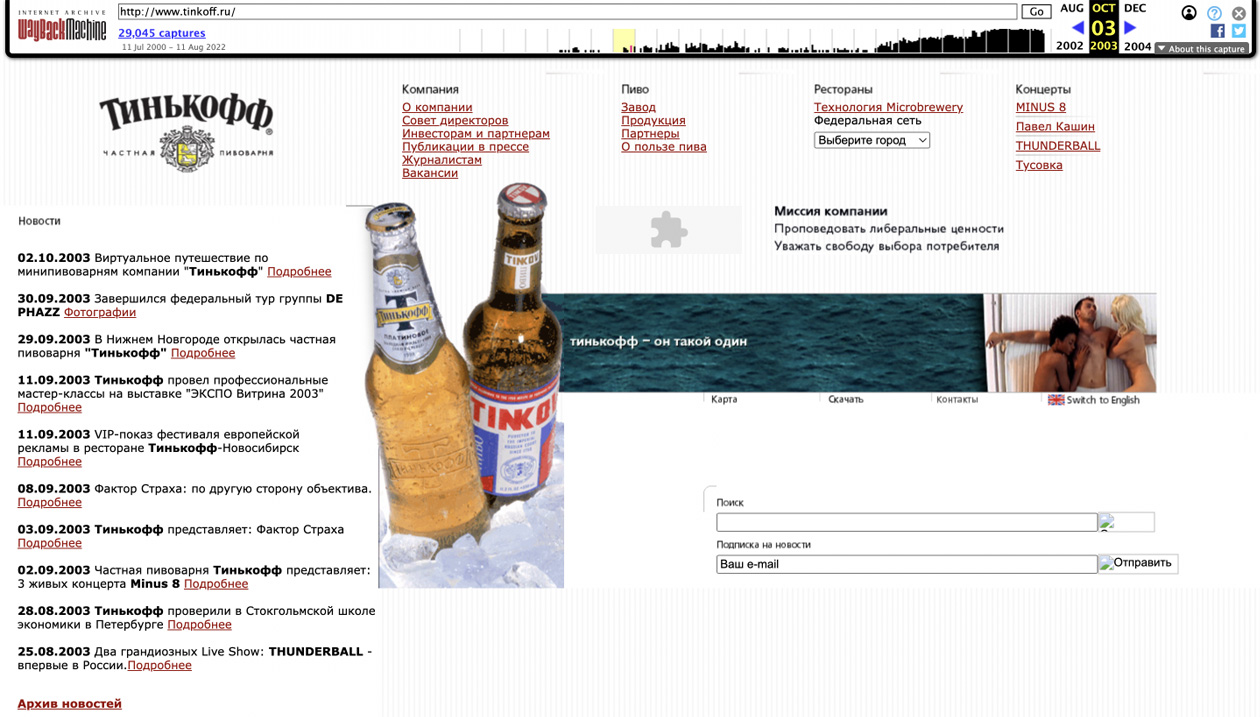Image resolution: width=1260 pixels, height=717 pixels.
Task: Open Вакансии link
Action: pyautogui.click(x=430, y=173)
